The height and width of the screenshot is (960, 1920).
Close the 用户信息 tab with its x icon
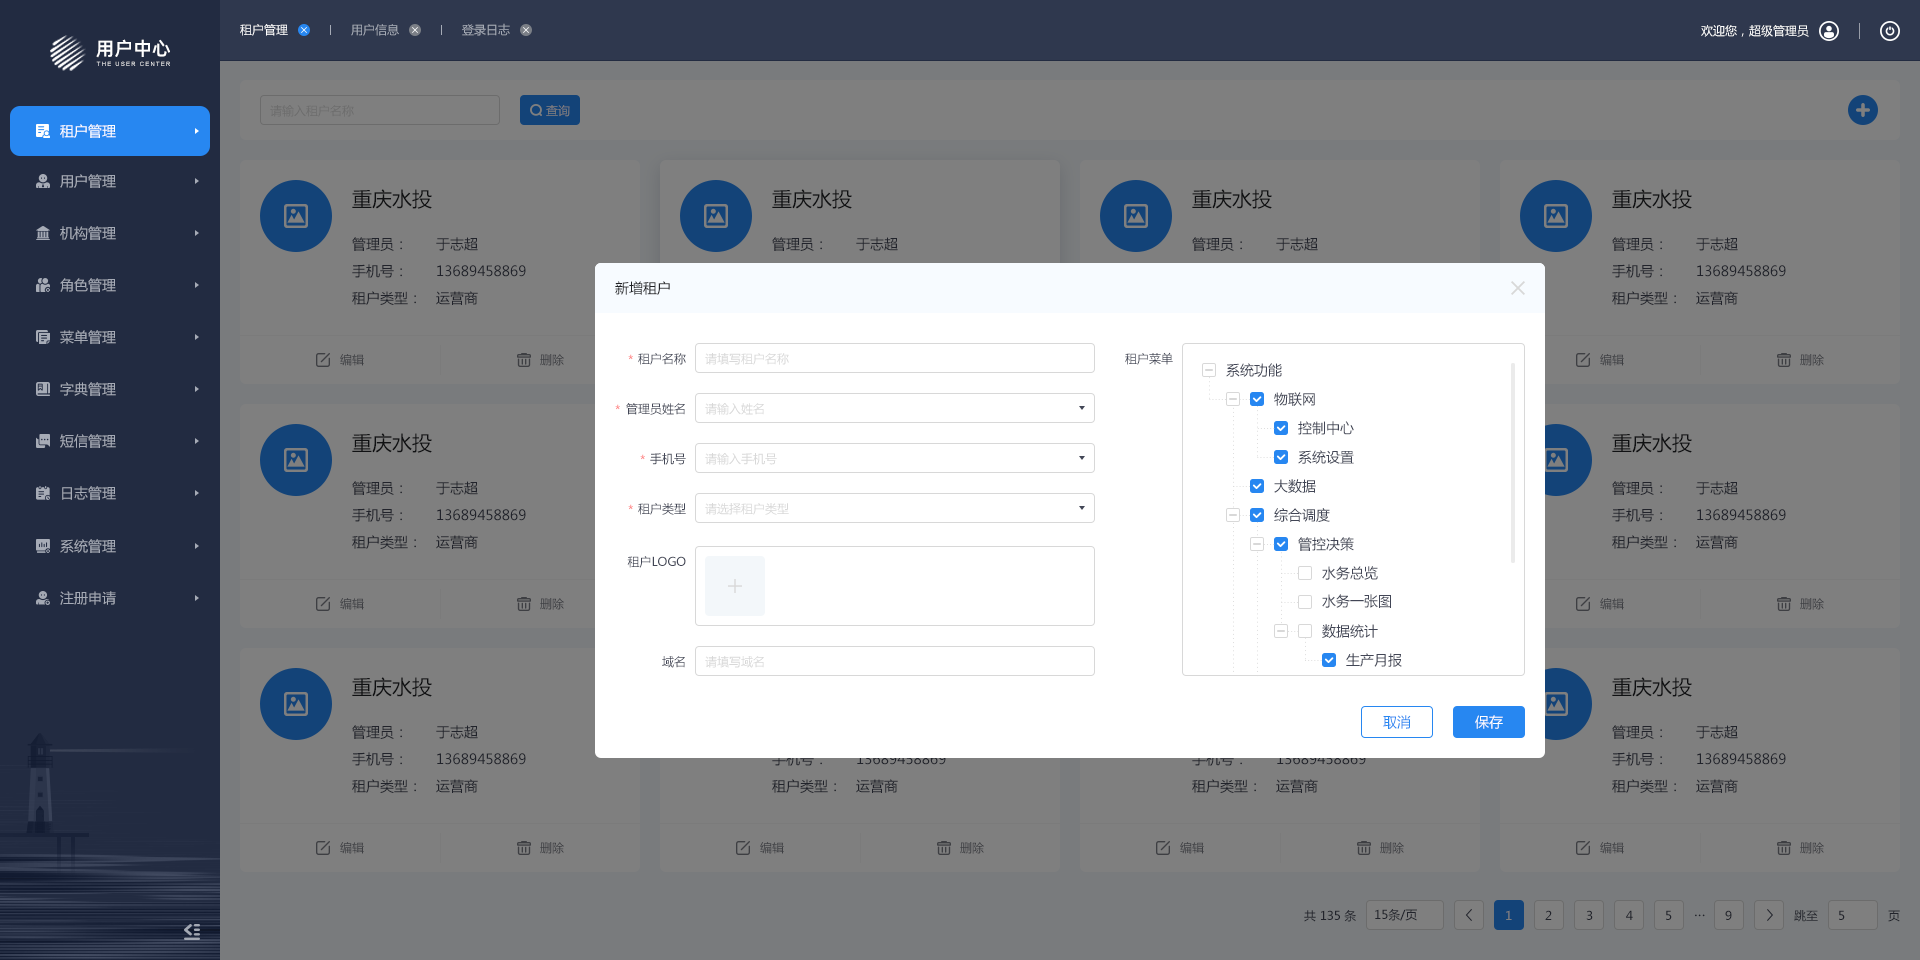pos(415,30)
